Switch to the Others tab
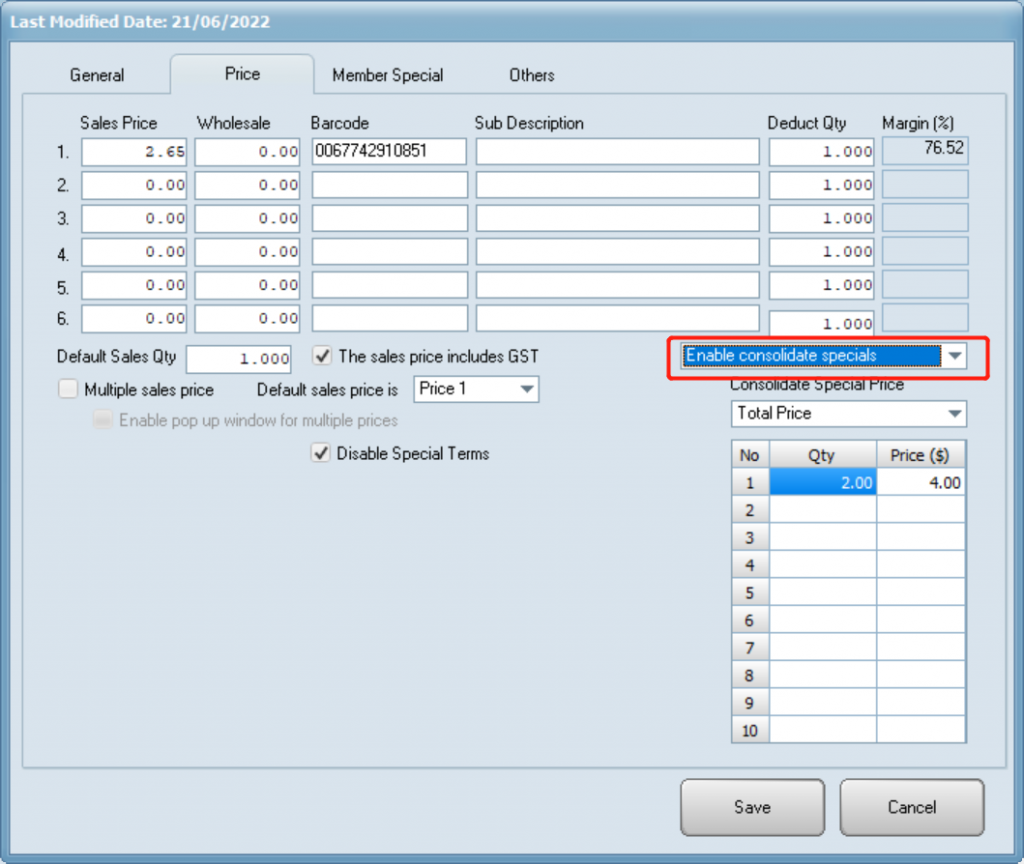The image size is (1024, 864). coord(531,75)
